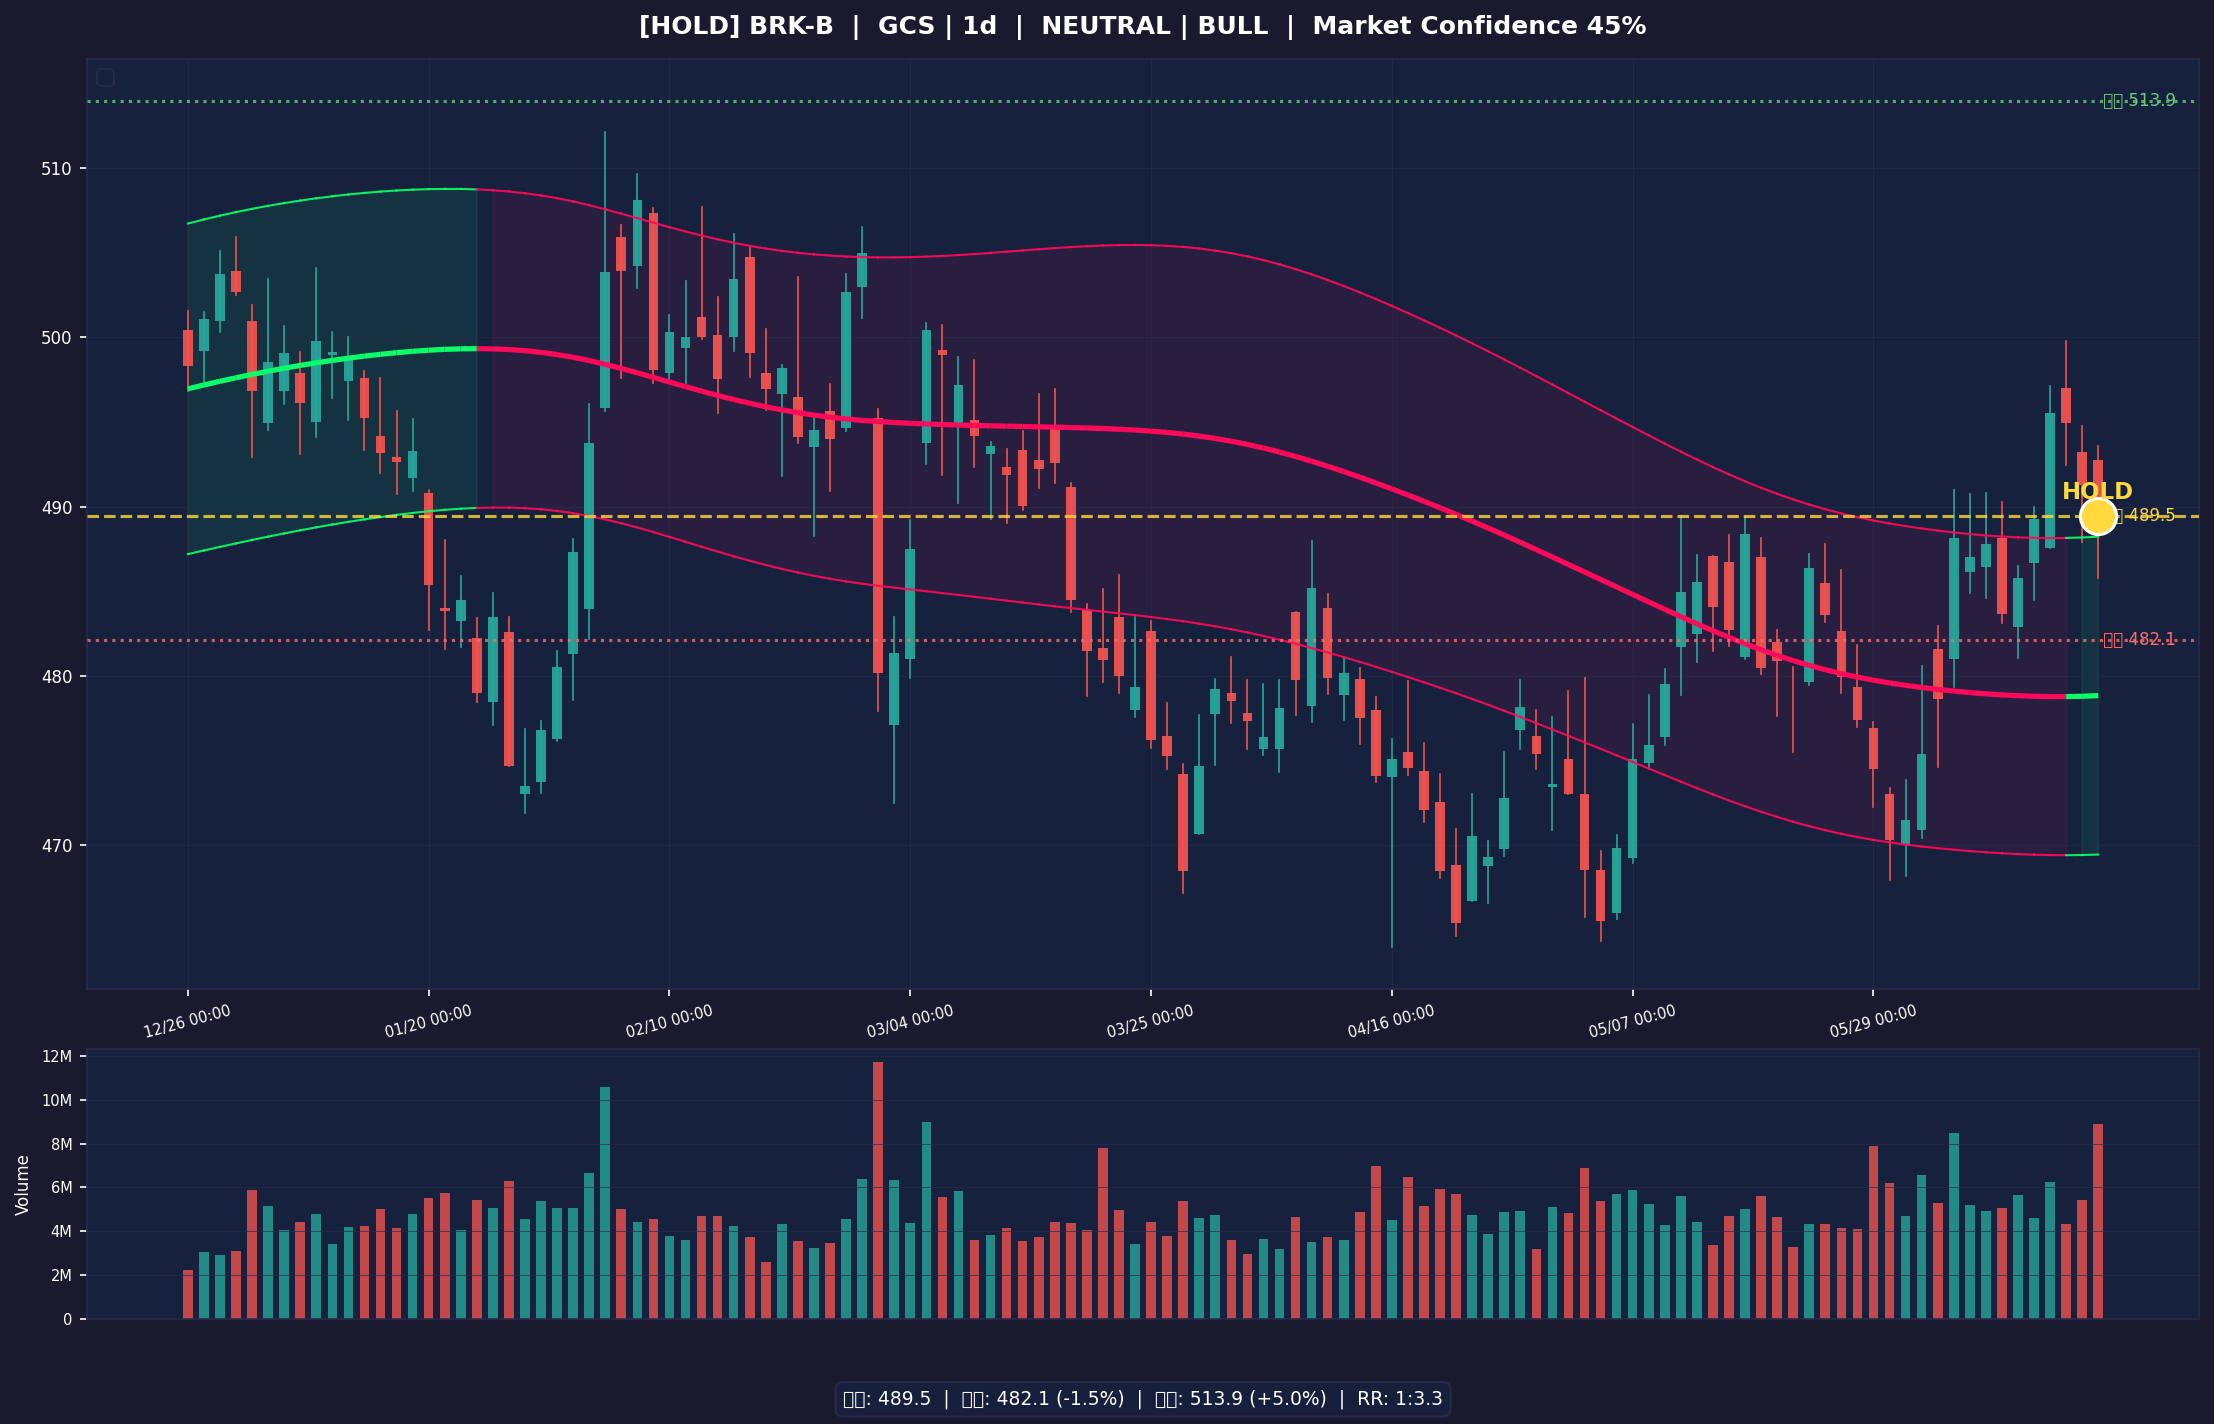2214x1424 pixels.
Task: Click the 6M volume axis tick
Action: pyautogui.click(x=61, y=1188)
